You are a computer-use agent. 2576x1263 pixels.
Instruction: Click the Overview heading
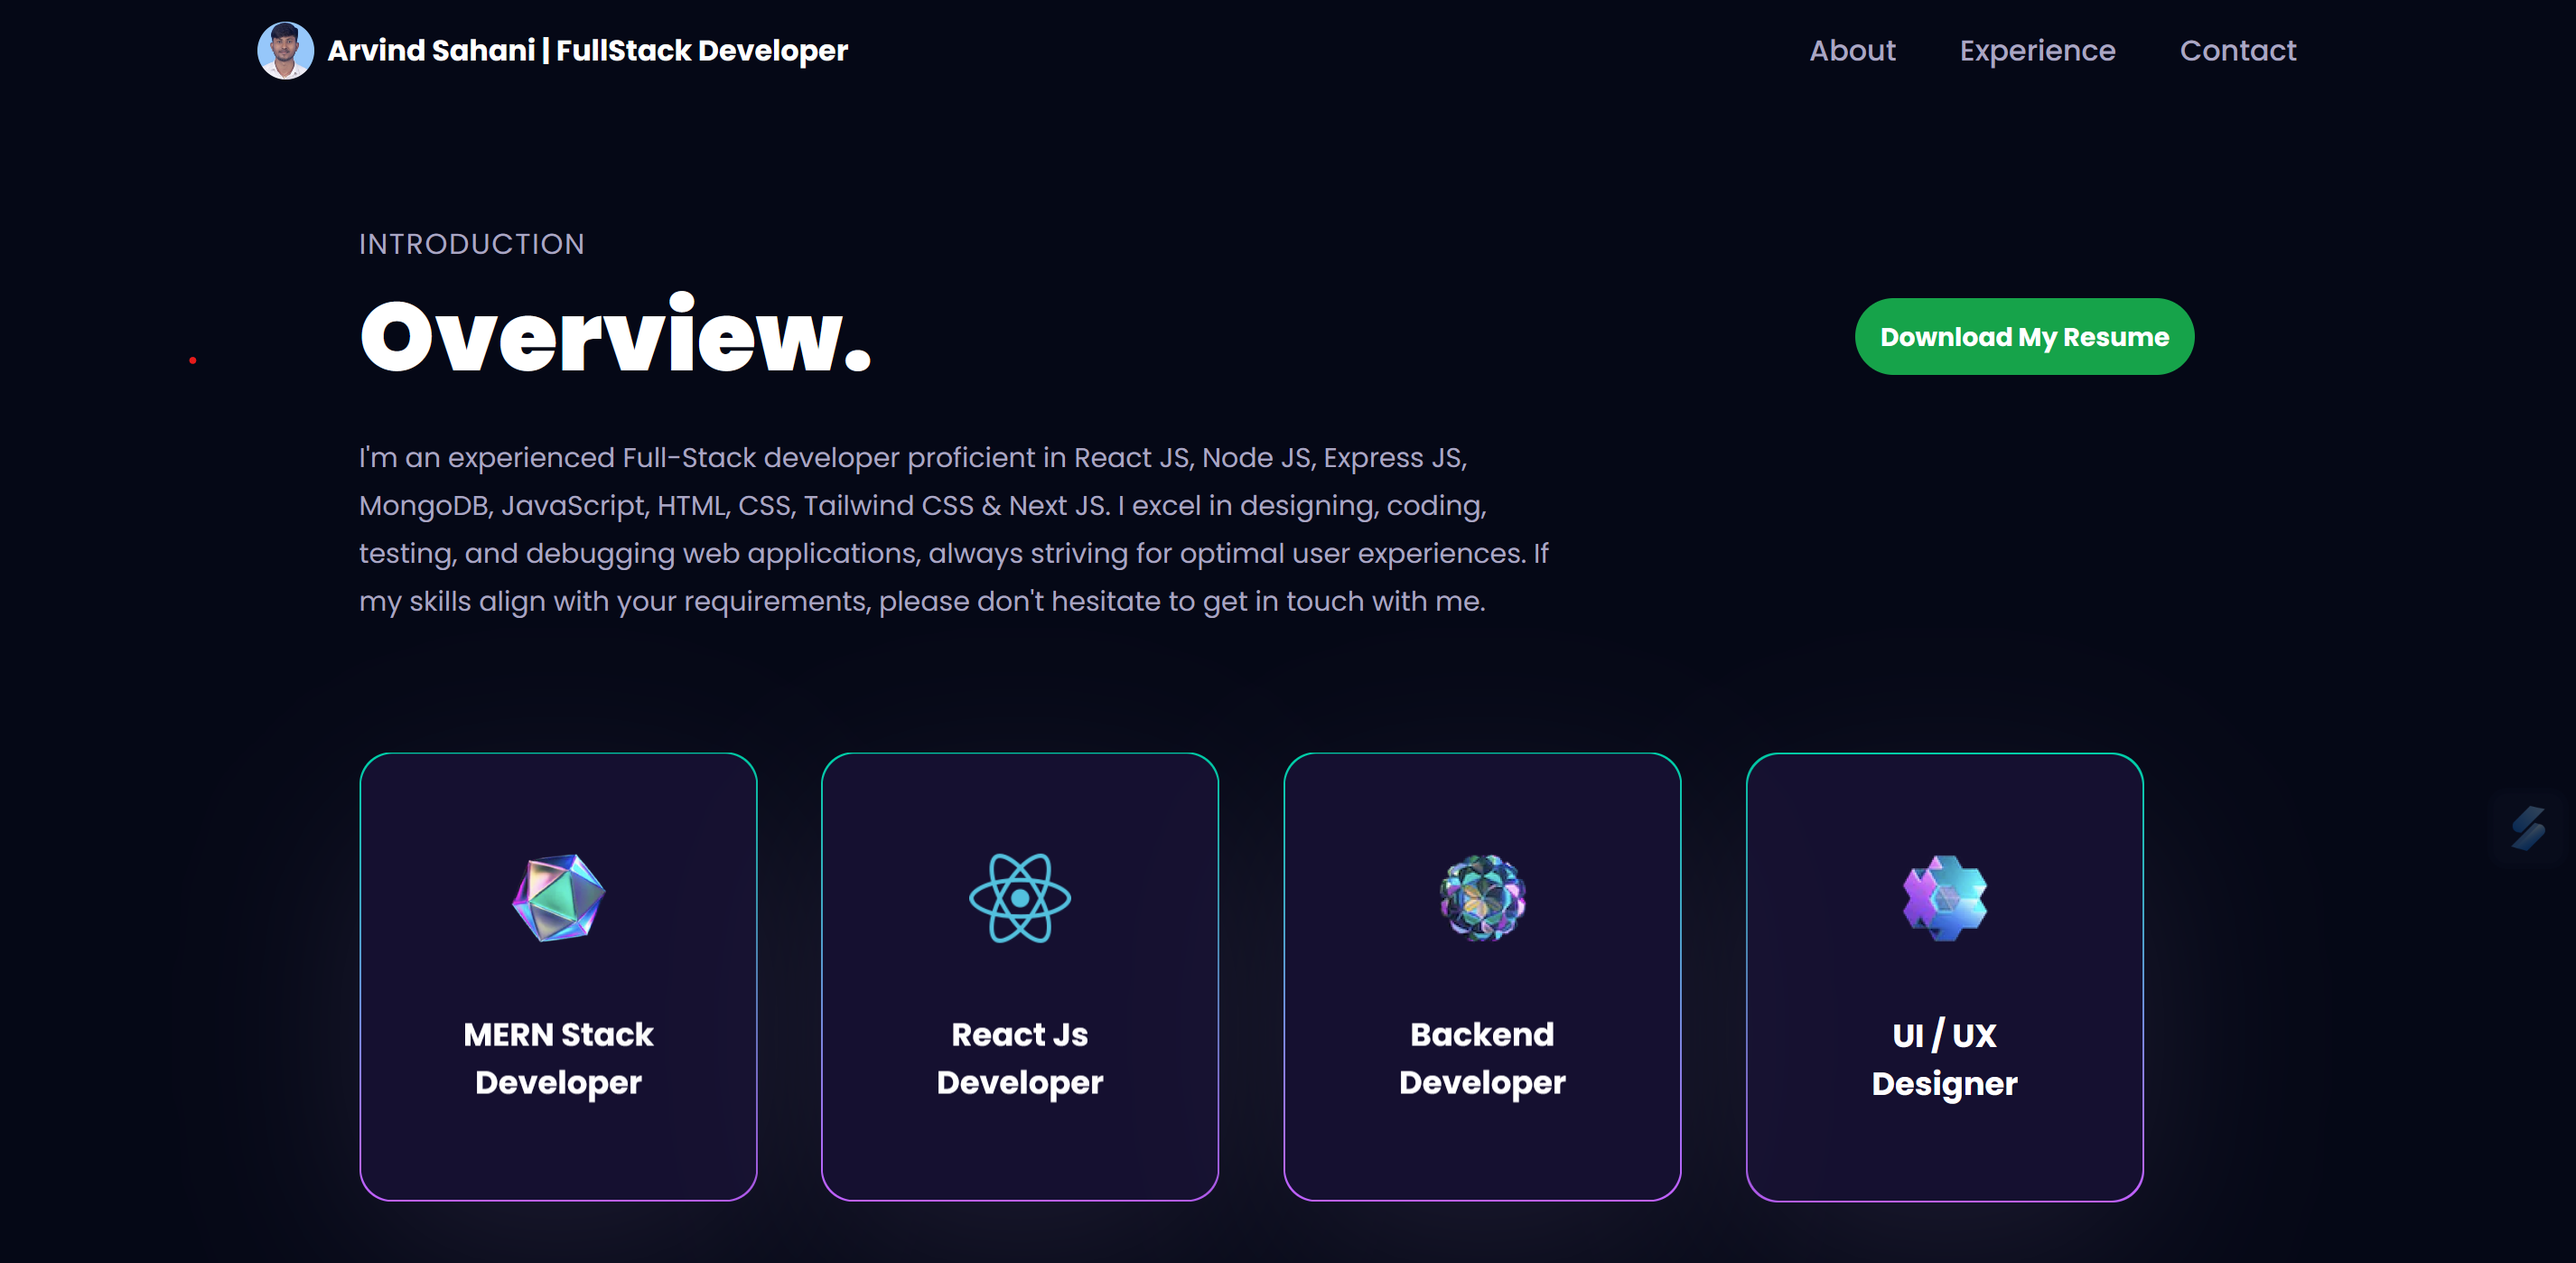(615, 337)
